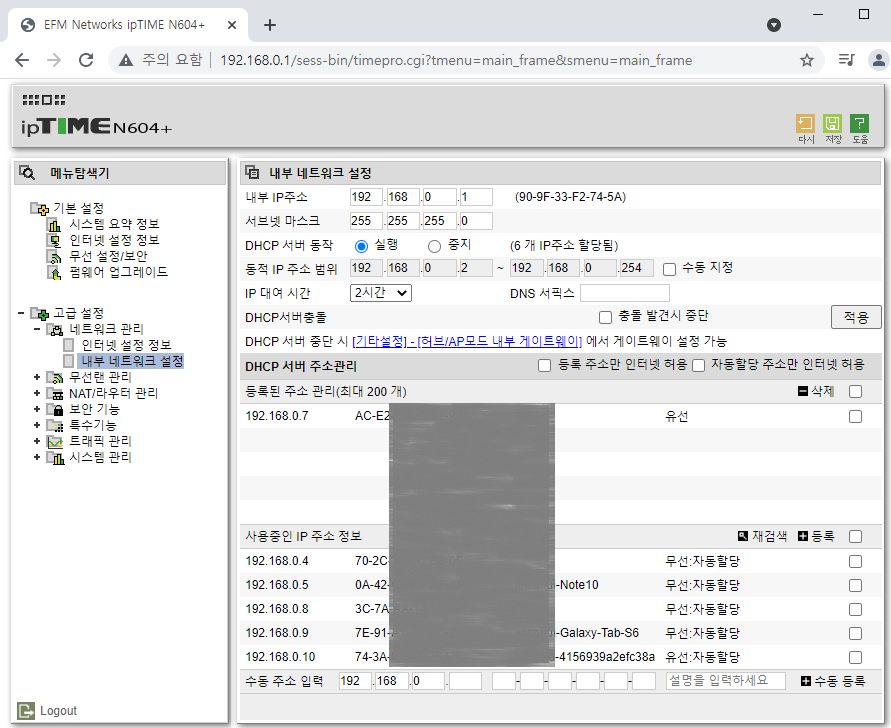Open 인터넷 설정 정보 under 네트워크 관리
This screenshot has width=891, height=728.
[x=126, y=345]
